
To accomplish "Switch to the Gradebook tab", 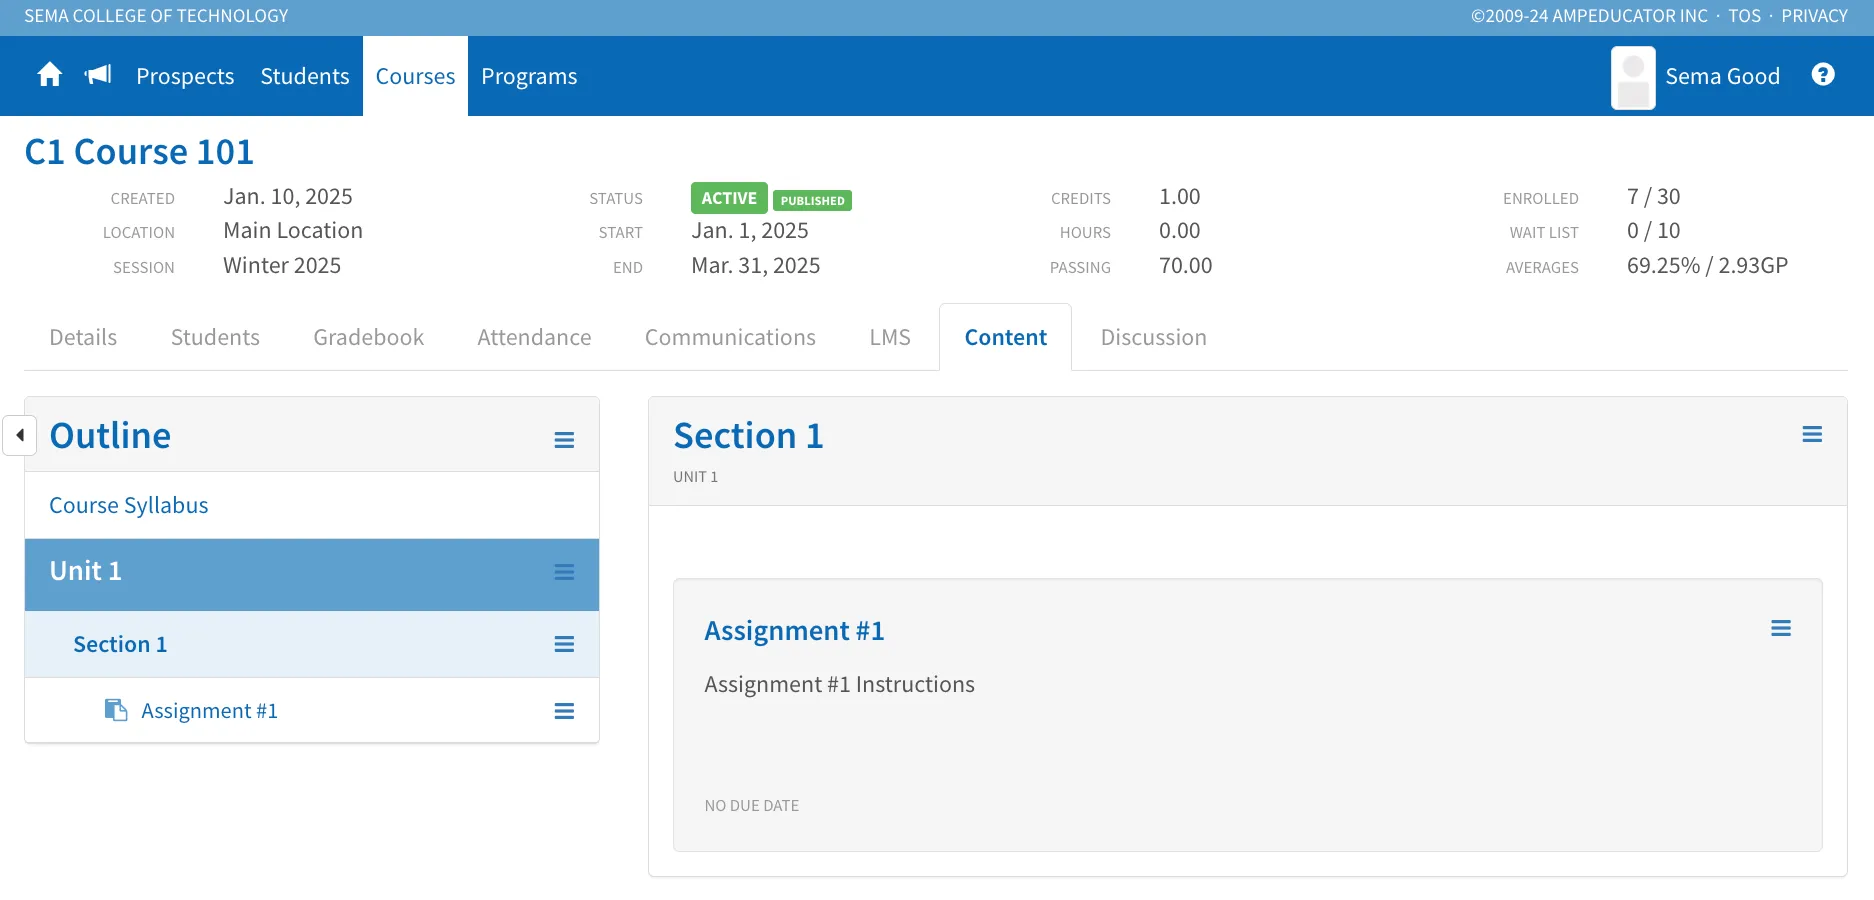I will coord(368,337).
